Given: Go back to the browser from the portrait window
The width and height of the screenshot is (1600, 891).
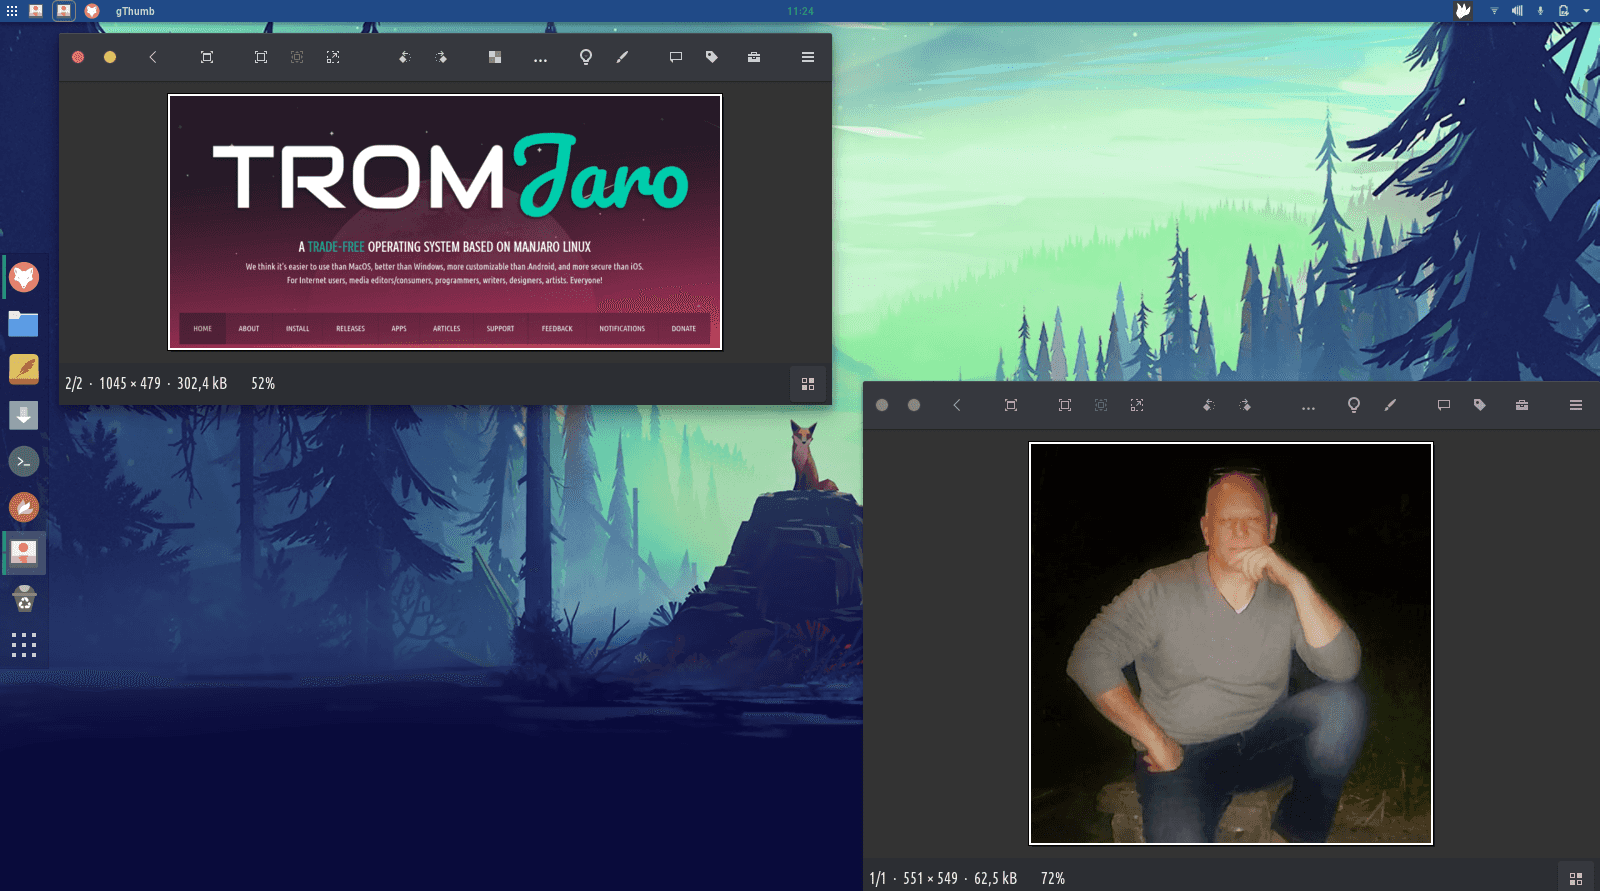Looking at the screenshot, I should (957, 405).
